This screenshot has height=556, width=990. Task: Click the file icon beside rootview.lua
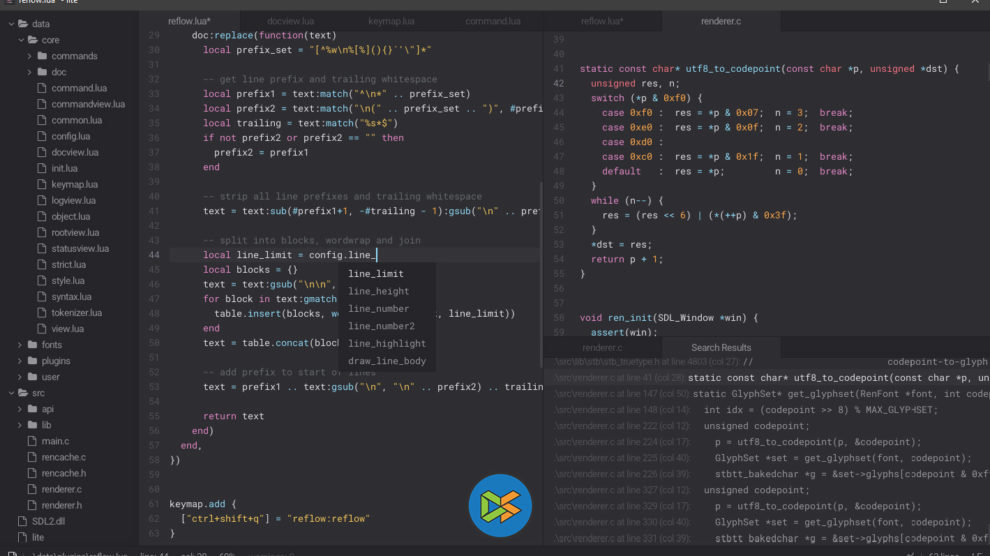pos(42,233)
